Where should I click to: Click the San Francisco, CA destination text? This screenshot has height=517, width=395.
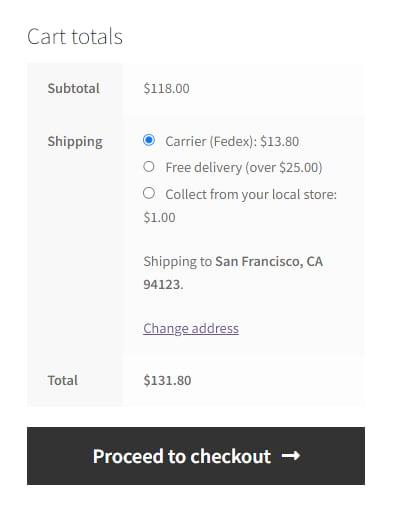click(269, 262)
